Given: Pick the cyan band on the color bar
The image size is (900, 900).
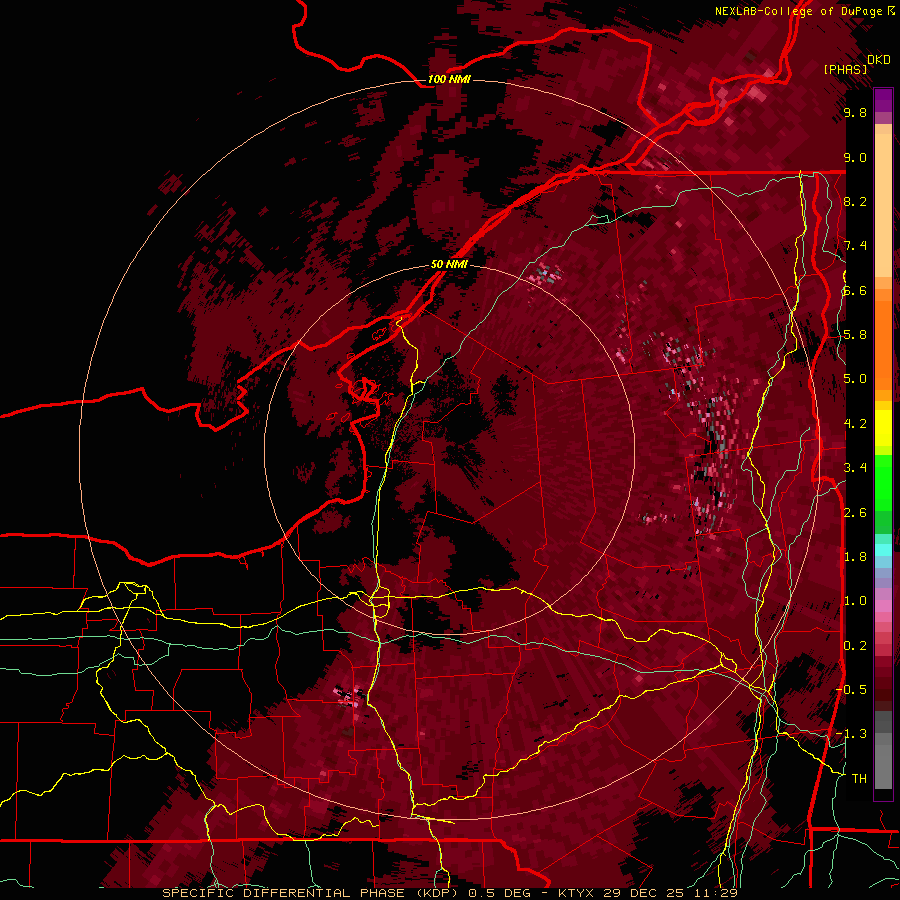Looking at the screenshot, I should pyautogui.click(x=883, y=550).
